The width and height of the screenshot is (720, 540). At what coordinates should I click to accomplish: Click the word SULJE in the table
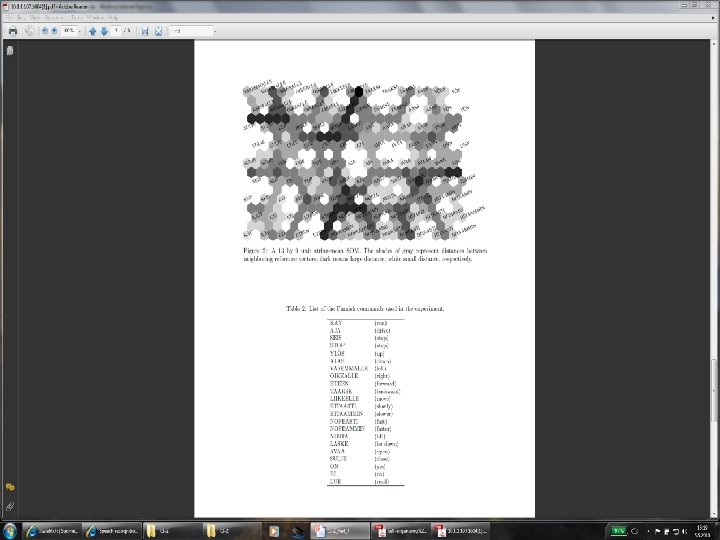point(338,459)
